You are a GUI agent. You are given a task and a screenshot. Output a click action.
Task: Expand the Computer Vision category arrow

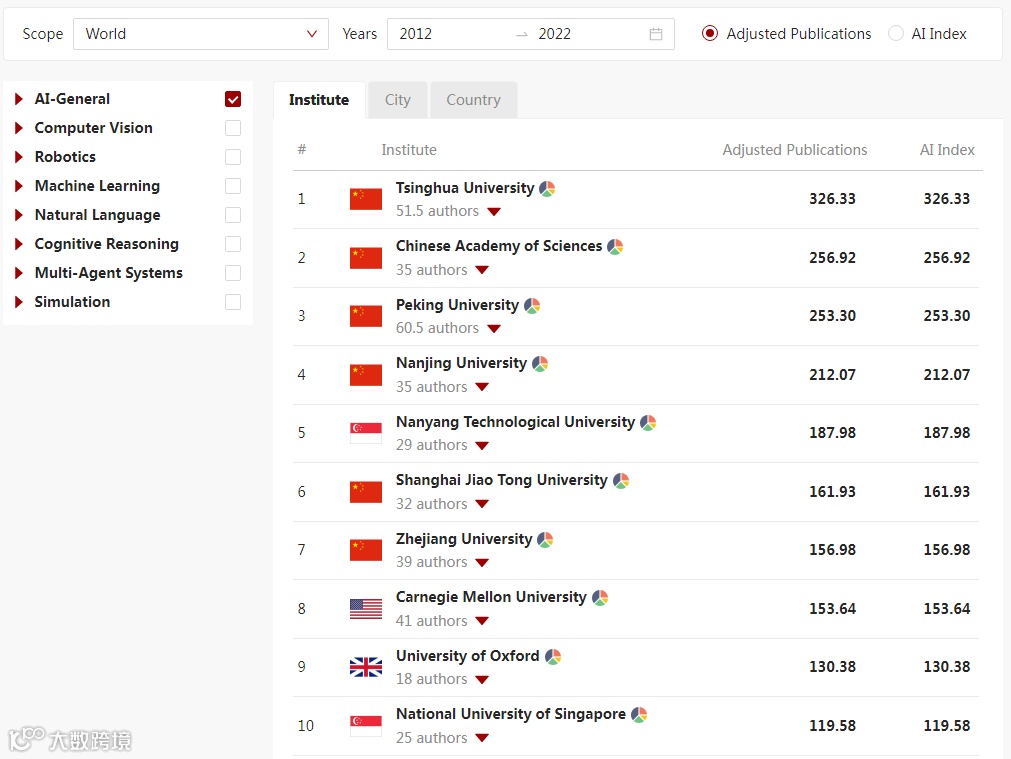[x=19, y=128]
